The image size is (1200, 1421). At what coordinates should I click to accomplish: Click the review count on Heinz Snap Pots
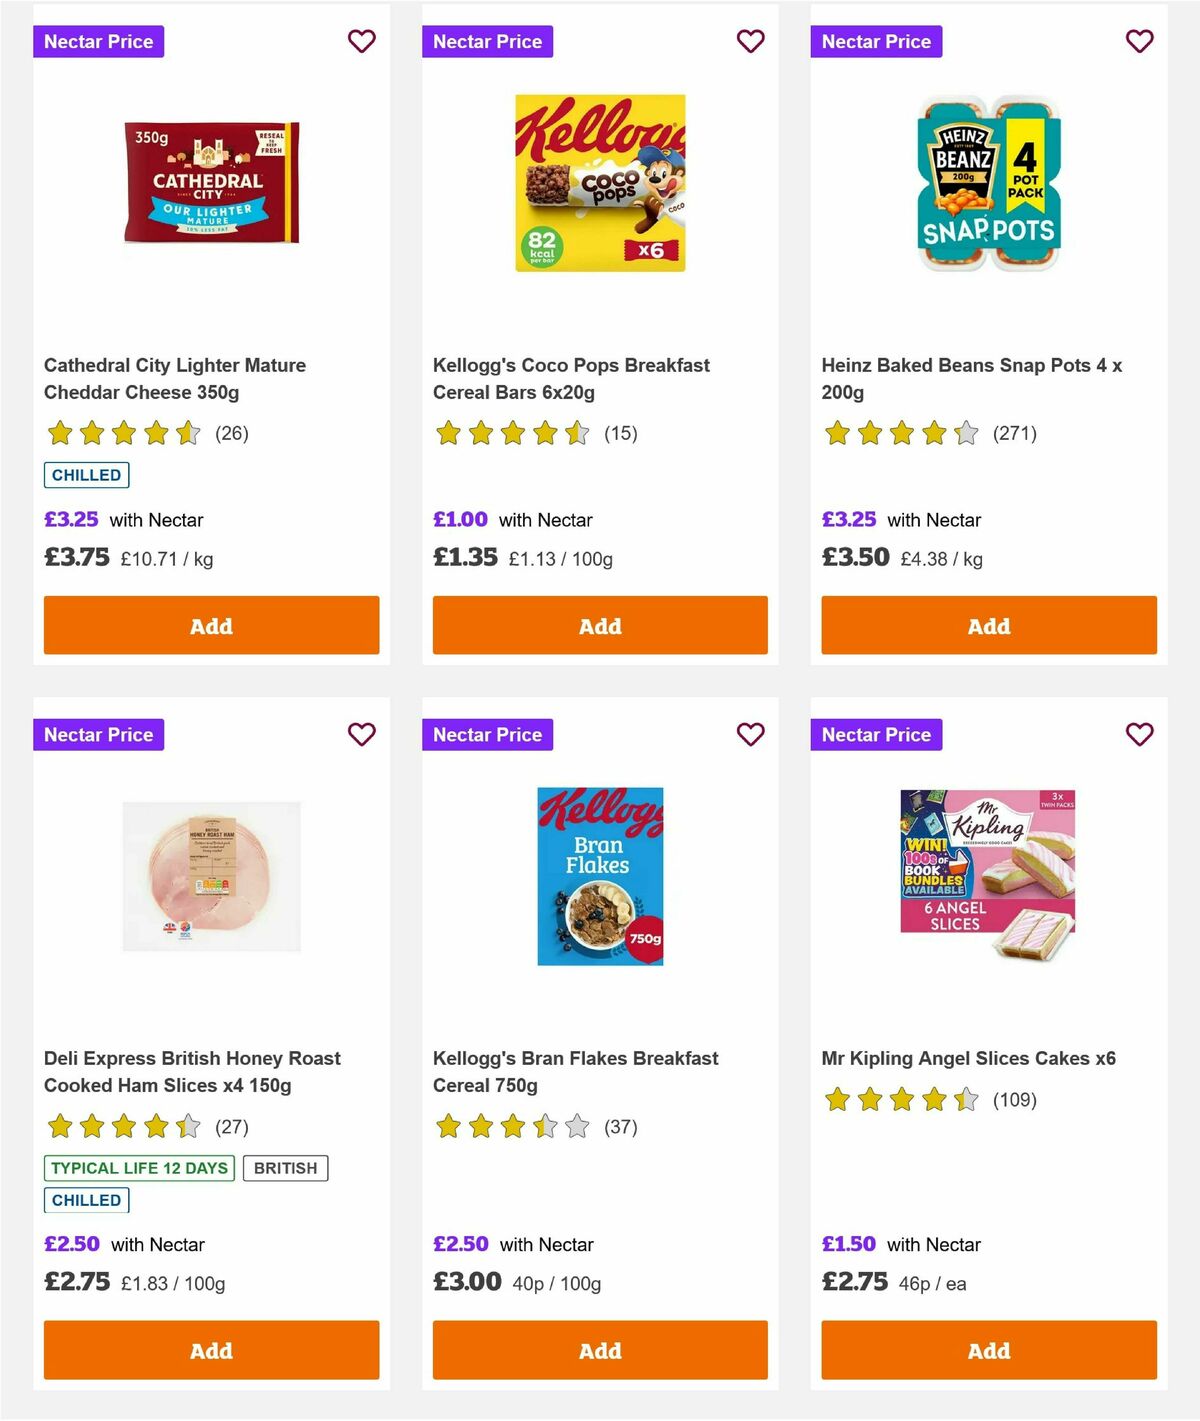(x=1014, y=433)
